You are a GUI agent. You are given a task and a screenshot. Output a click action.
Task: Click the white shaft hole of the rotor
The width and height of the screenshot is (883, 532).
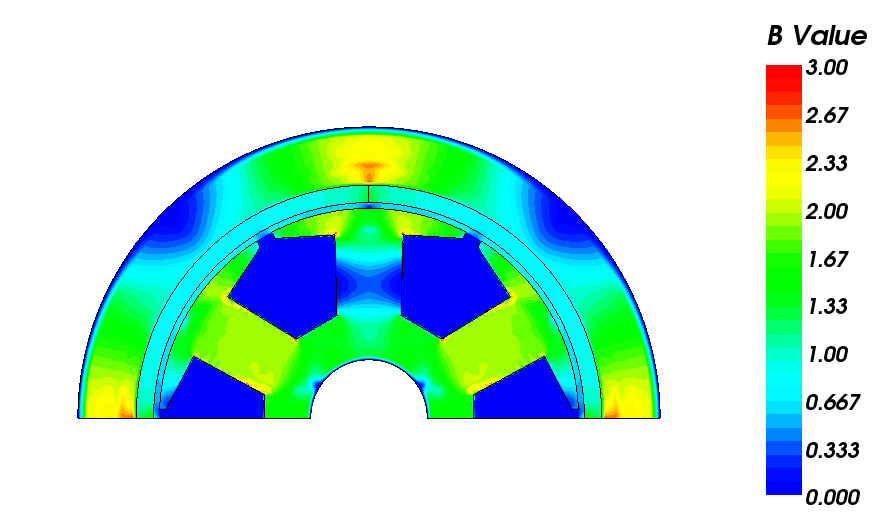[369, 392]
